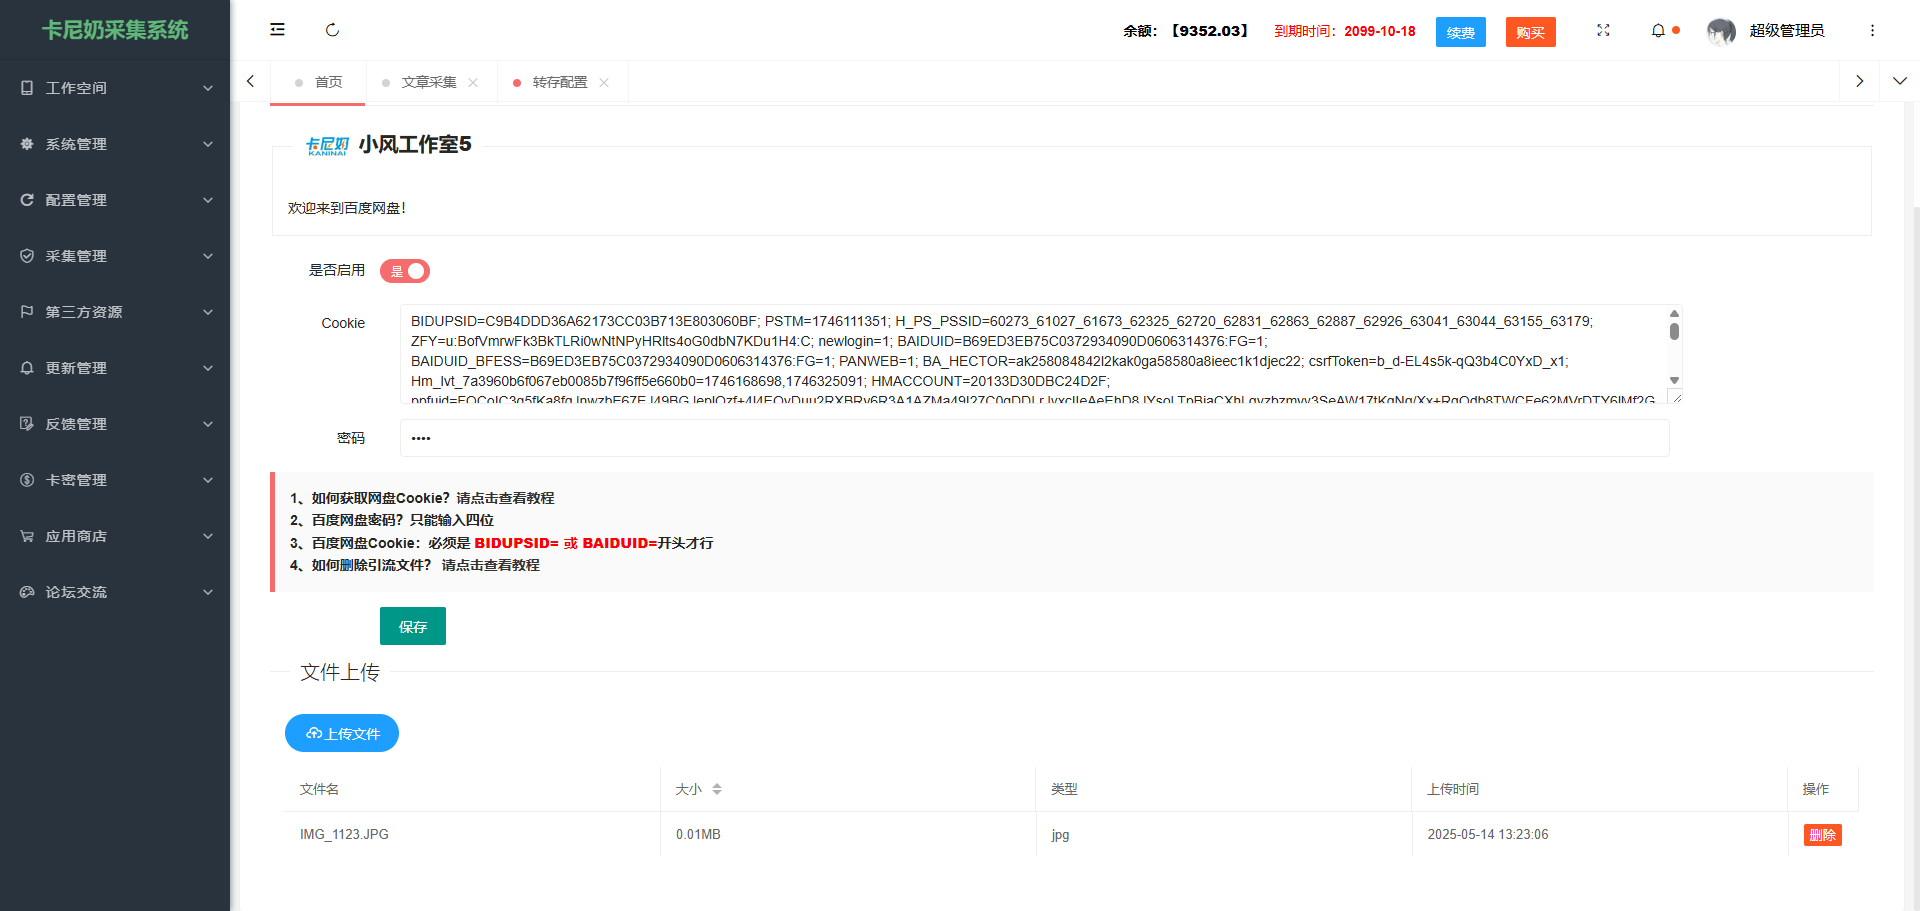Click the 0.01MB size cell
The image size is (1920, 911).
click(x=698, y=834)
